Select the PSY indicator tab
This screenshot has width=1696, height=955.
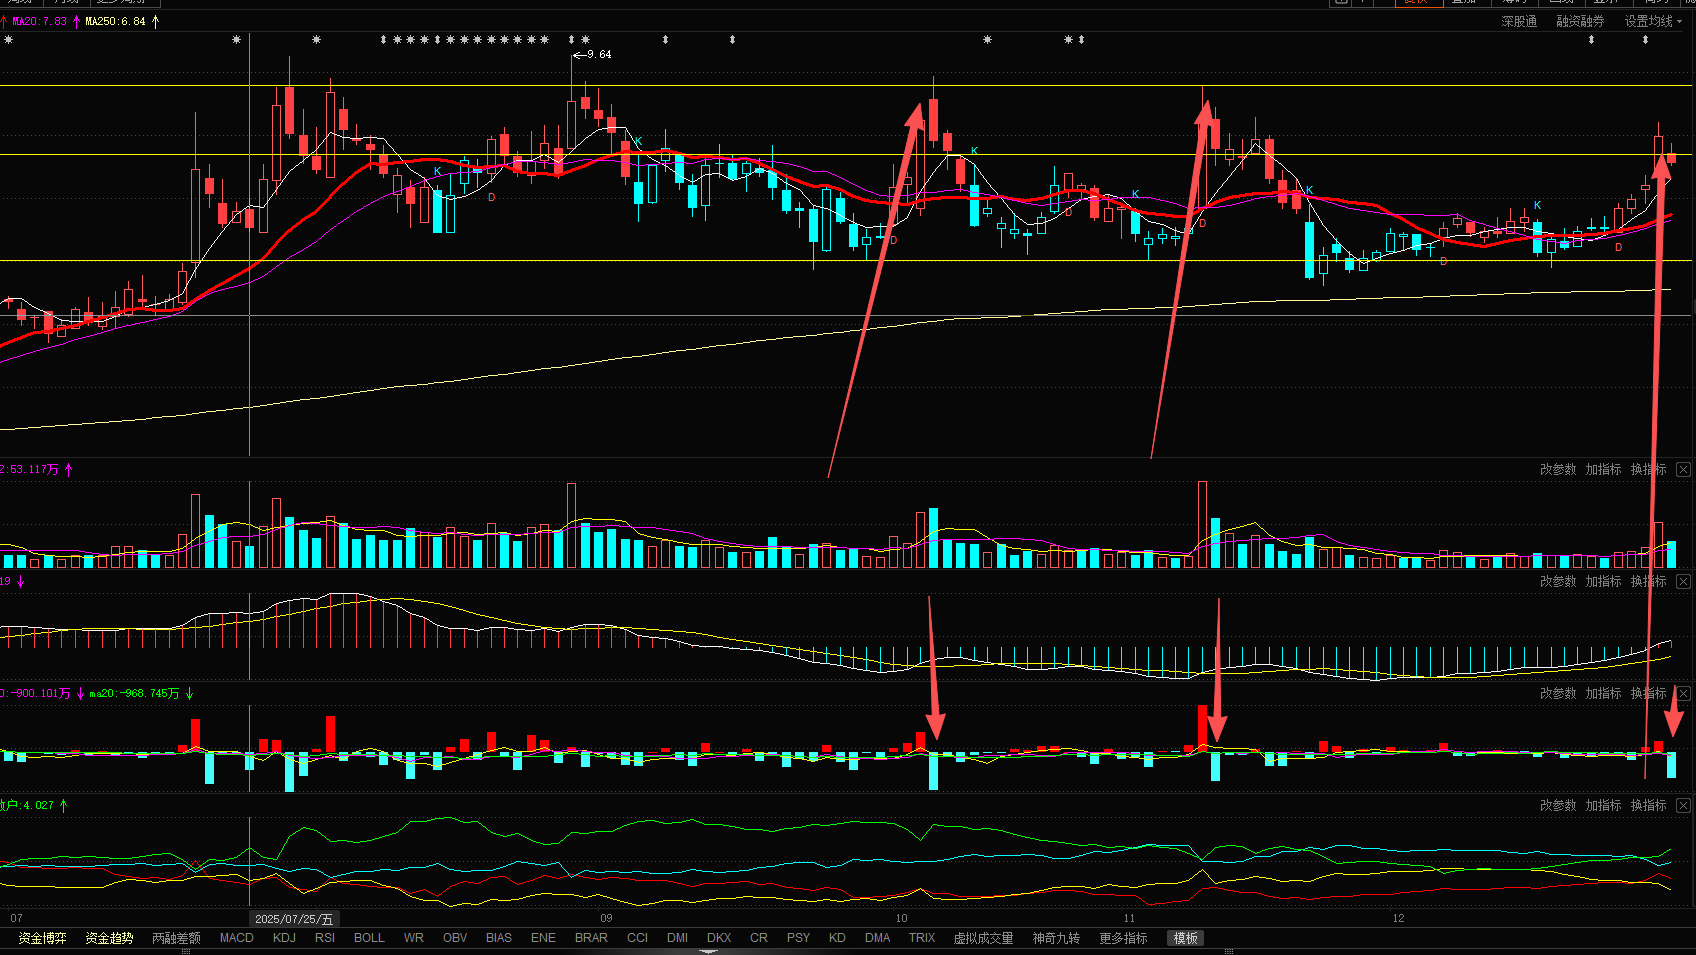tap(798, 938)
